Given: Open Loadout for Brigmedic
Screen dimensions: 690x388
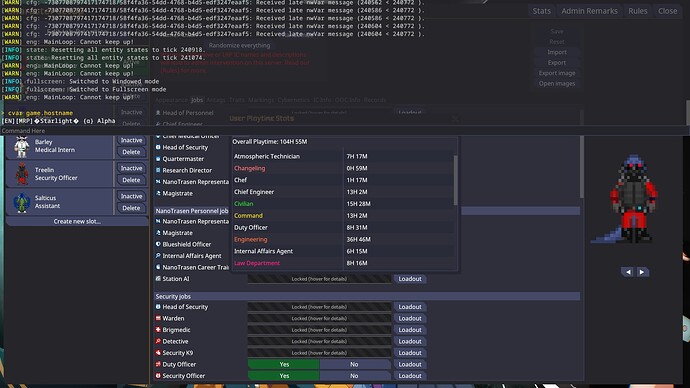Looking at the screenshot, I should coord(410,330).
